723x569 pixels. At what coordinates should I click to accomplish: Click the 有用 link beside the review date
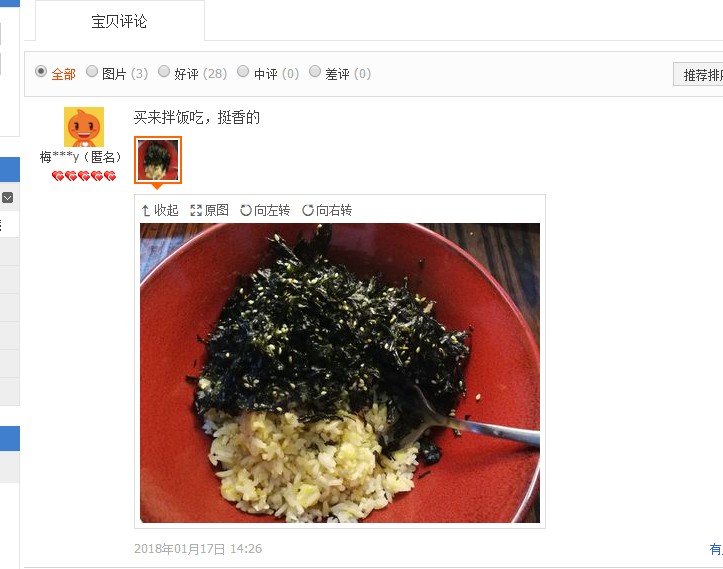click(x=716, y=549)
